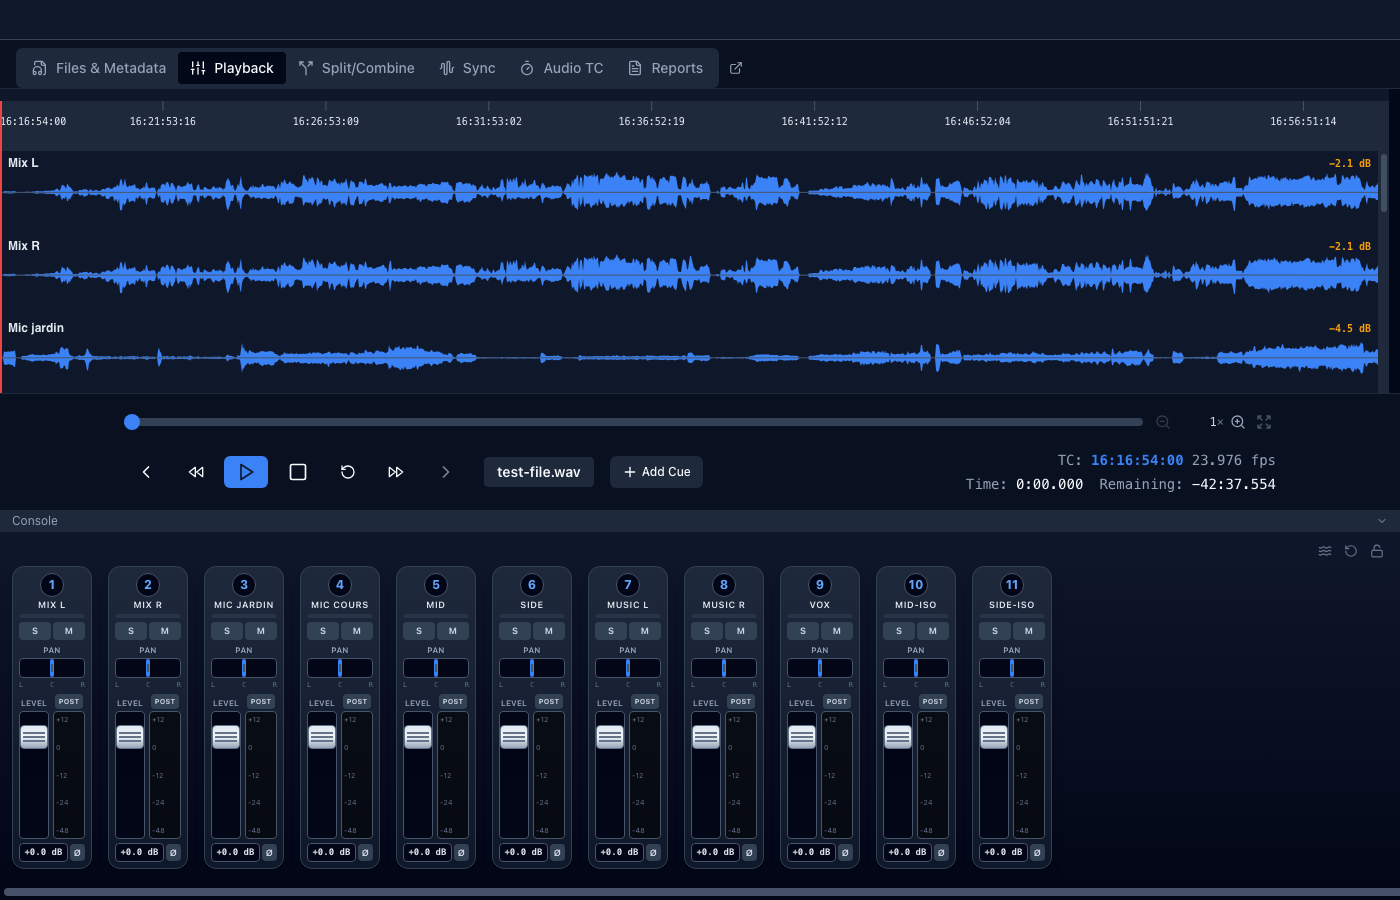Viewport: 1400px width, 900px height.
Task: Click the playback position scrubber handle
Action: (x=132, y=422)
